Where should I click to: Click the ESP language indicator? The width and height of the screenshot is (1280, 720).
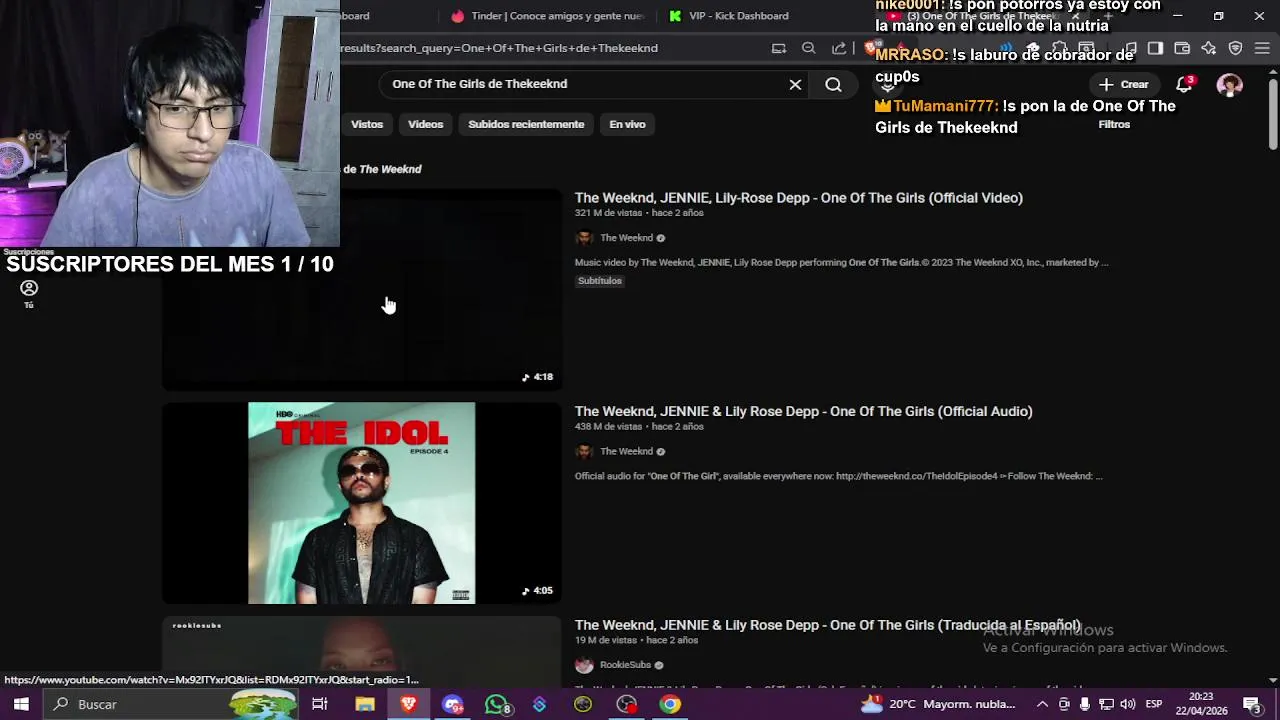pos(1154,704)
